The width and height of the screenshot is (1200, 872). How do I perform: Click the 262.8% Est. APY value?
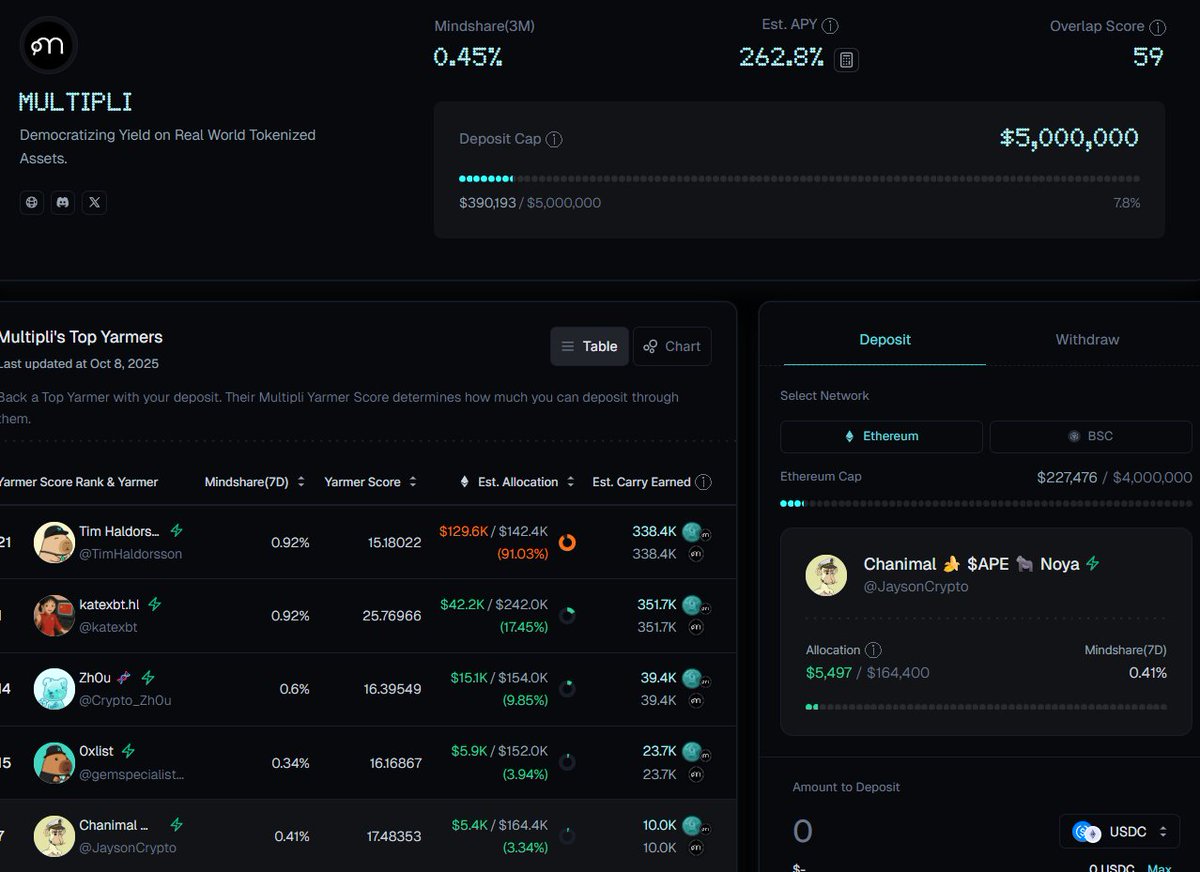781,58
